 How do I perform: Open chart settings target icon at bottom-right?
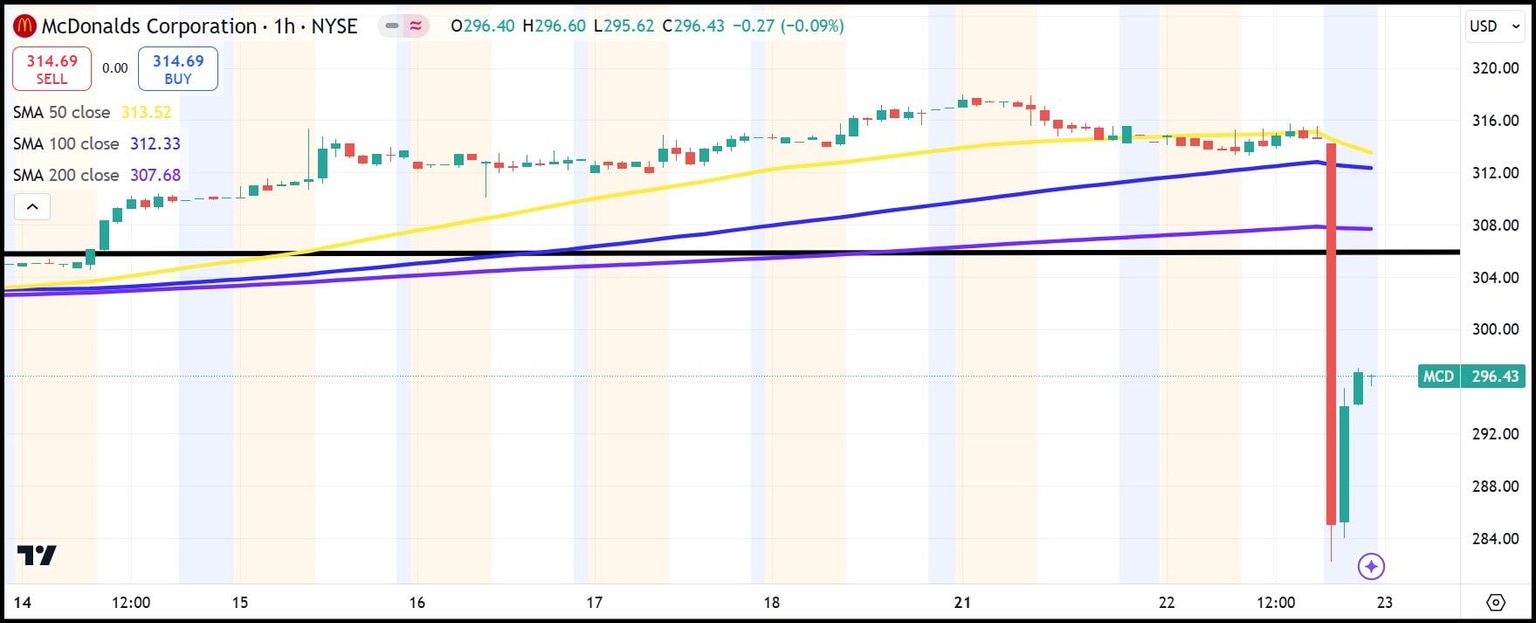point(1496,602)
